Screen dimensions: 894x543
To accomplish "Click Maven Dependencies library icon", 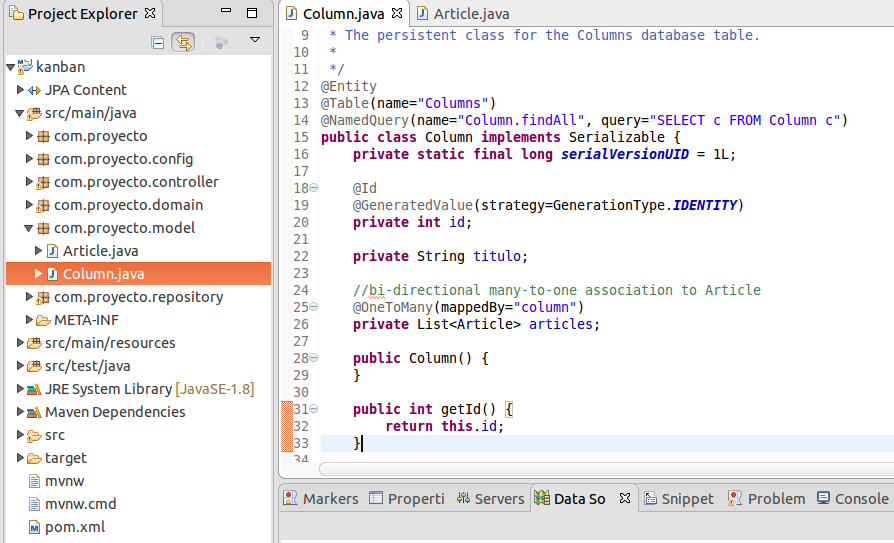I will [x=34, y=412].
